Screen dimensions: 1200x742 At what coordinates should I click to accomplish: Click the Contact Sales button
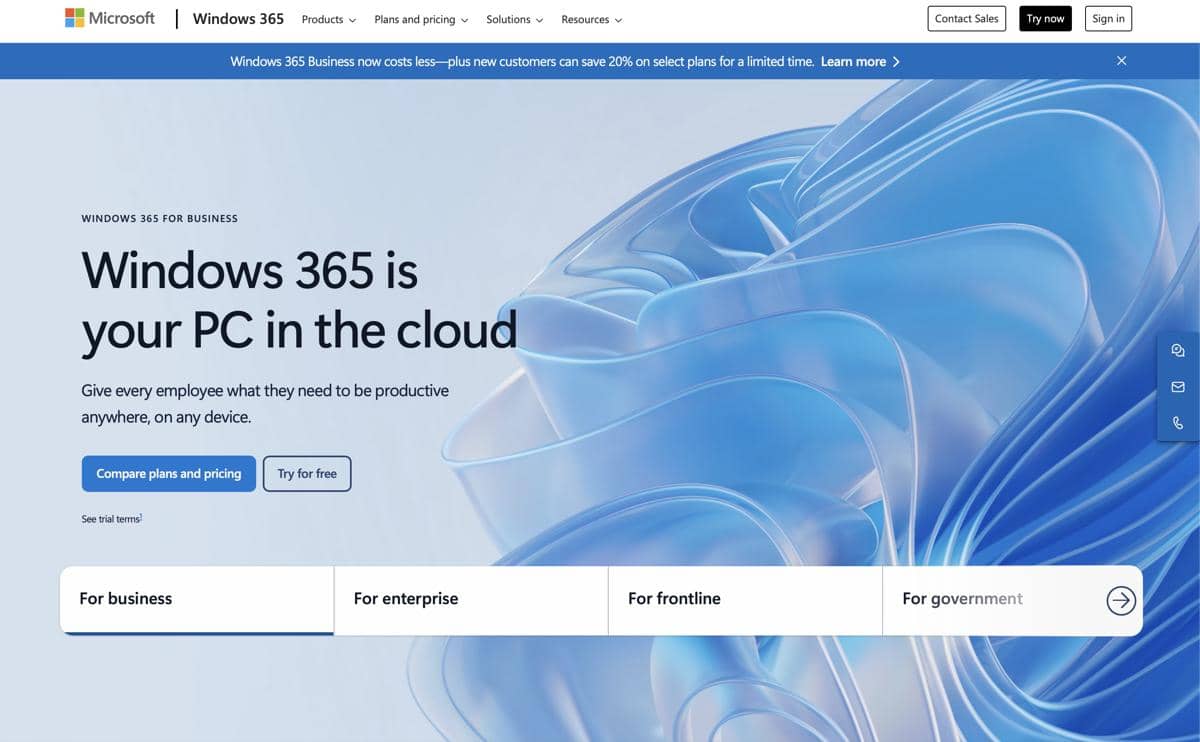click(x=967, y=18)
